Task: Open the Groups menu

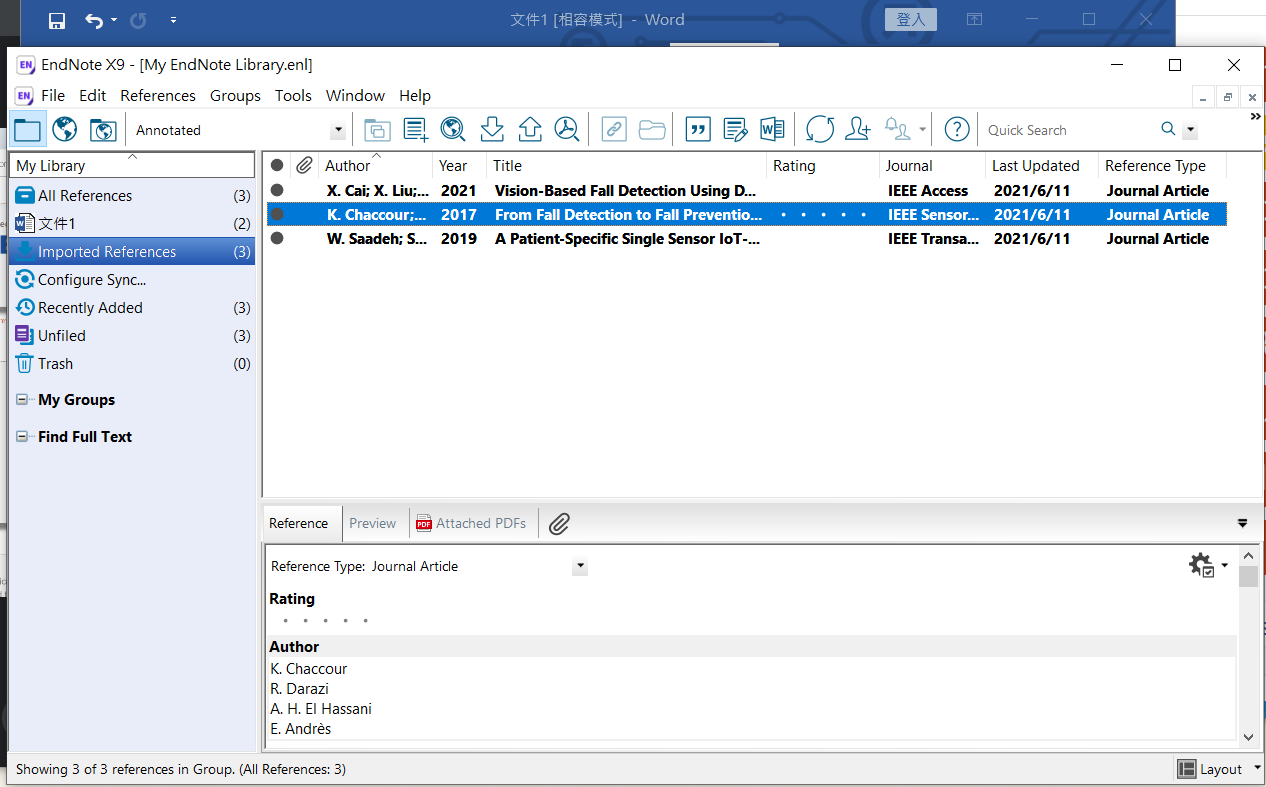Action: [235, 95]
